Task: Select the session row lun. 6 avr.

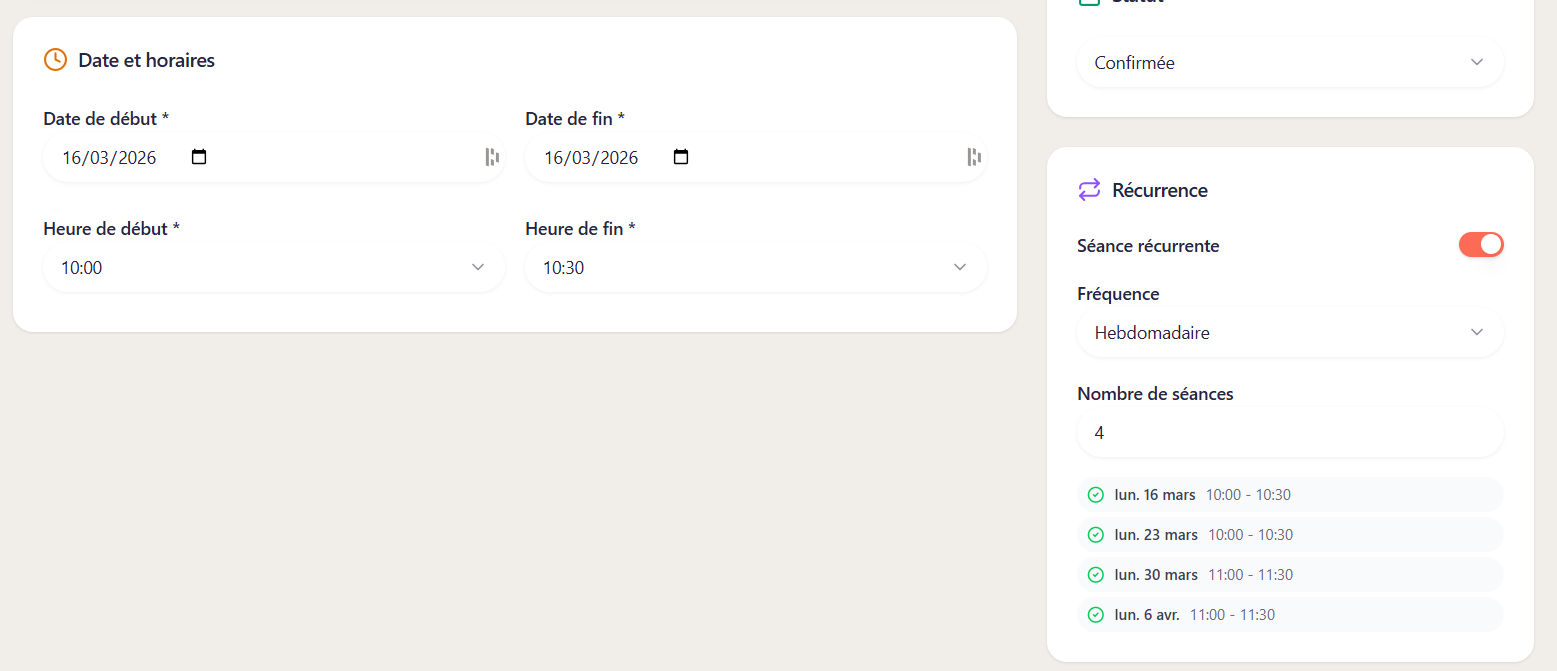Action: 1290,614
